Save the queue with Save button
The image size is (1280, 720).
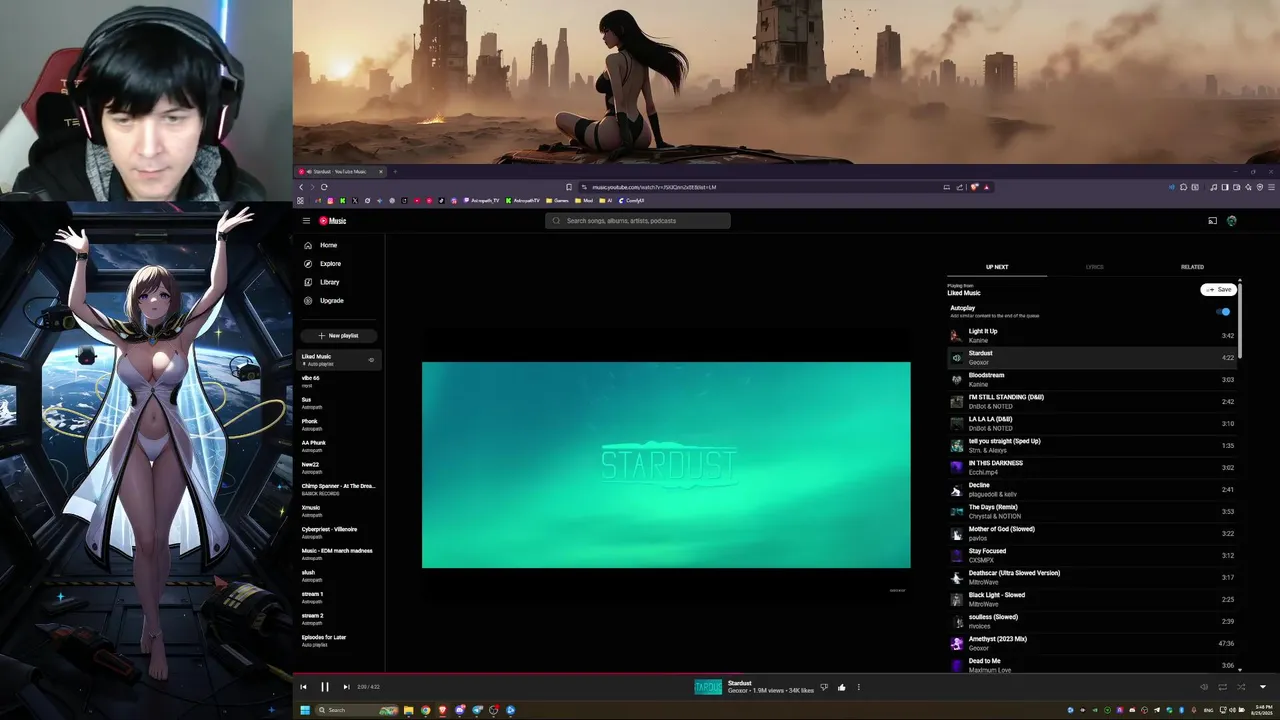(x=1219, y=290)
